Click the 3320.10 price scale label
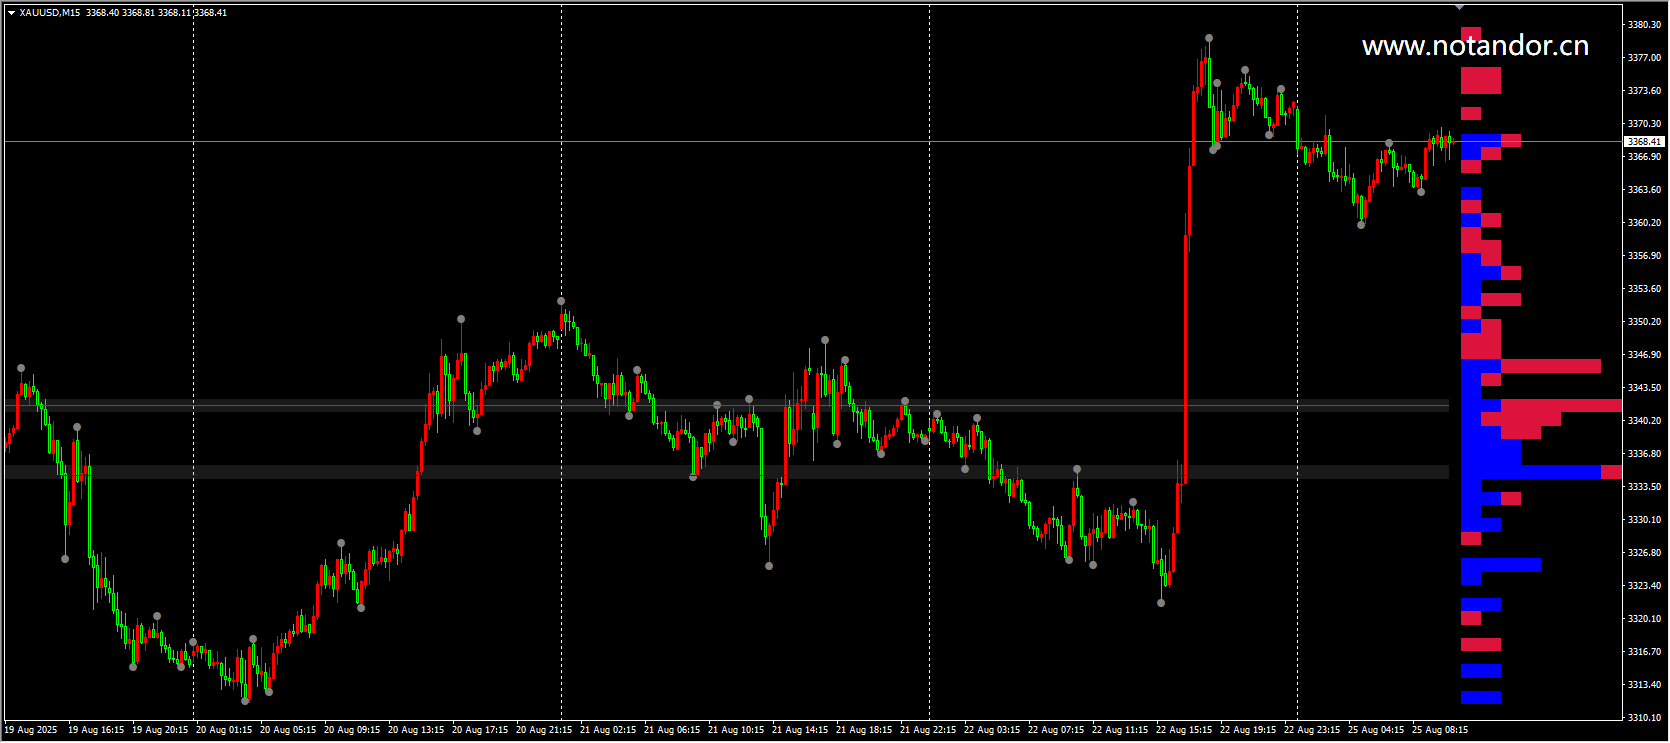 pyautogui.click(x=1645, y=619)
